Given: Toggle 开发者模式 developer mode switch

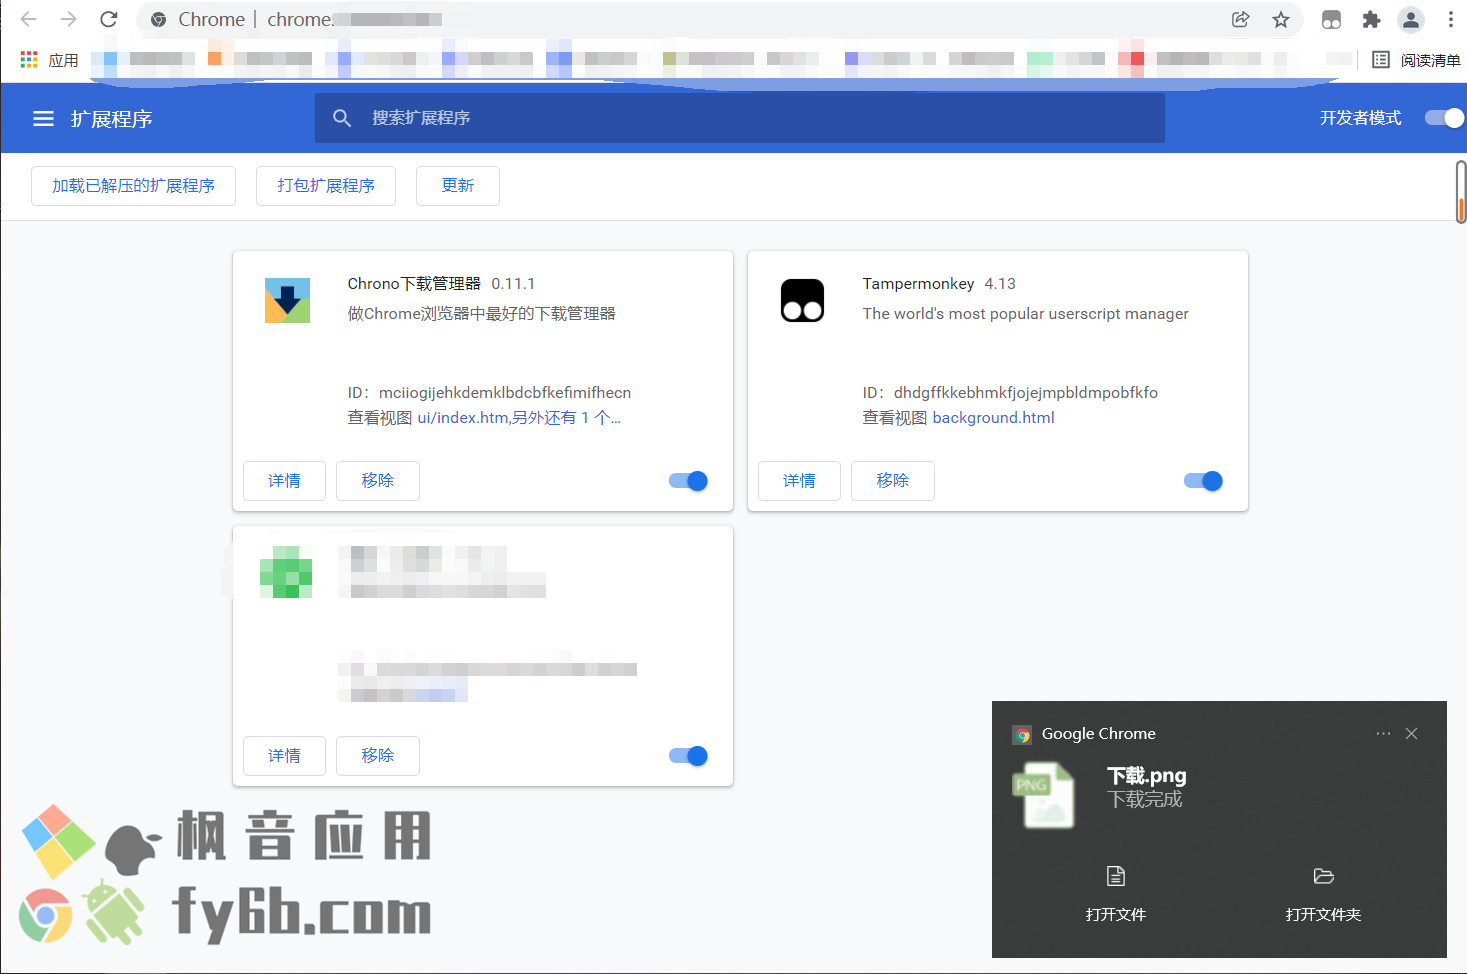Looking at the screenshot, I should tap(1444, 118).
